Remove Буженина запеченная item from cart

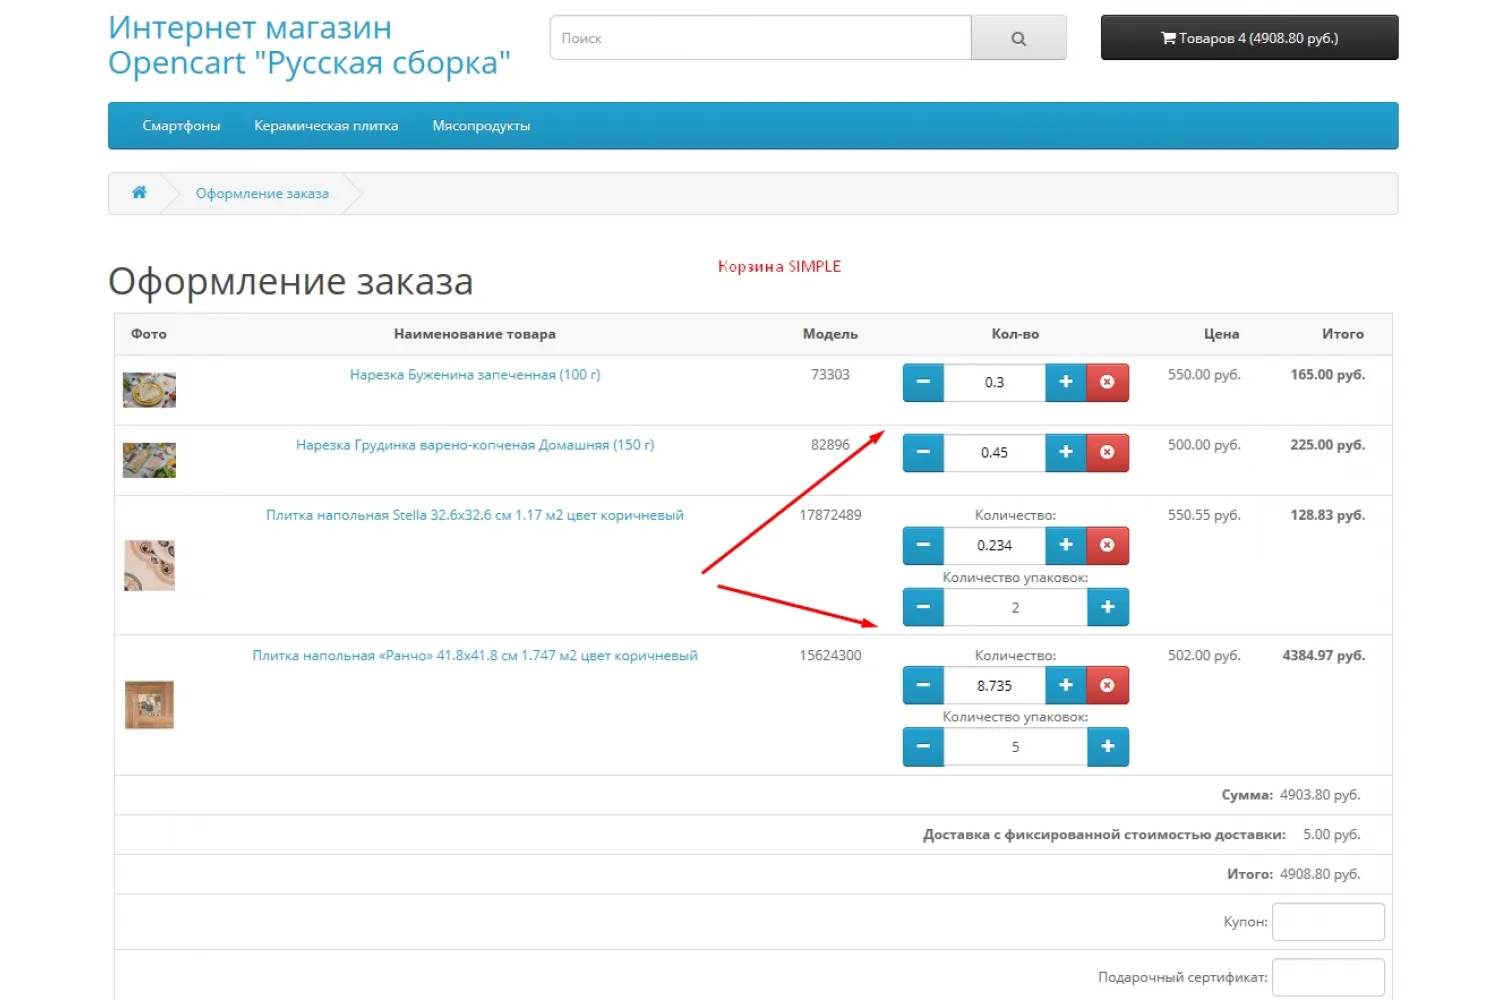pyautogui.click(x=1107, y=382)
